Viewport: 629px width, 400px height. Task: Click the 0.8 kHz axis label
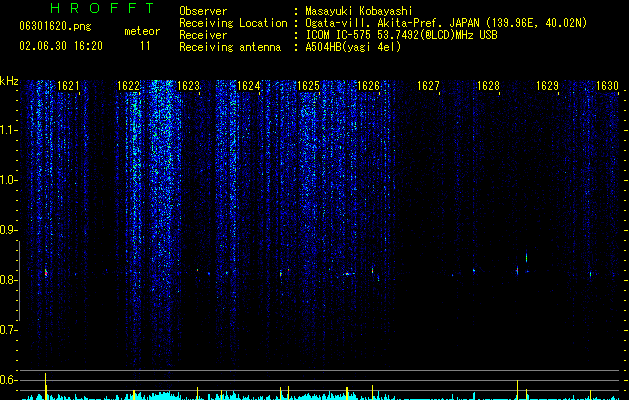pos(7,280)
